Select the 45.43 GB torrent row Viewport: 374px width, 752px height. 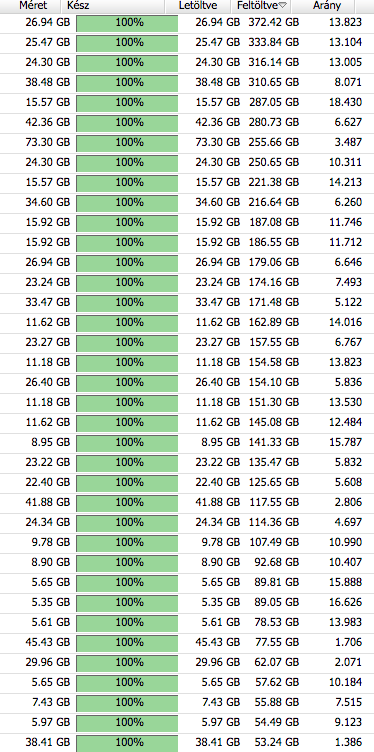click(x=187, y=642)
